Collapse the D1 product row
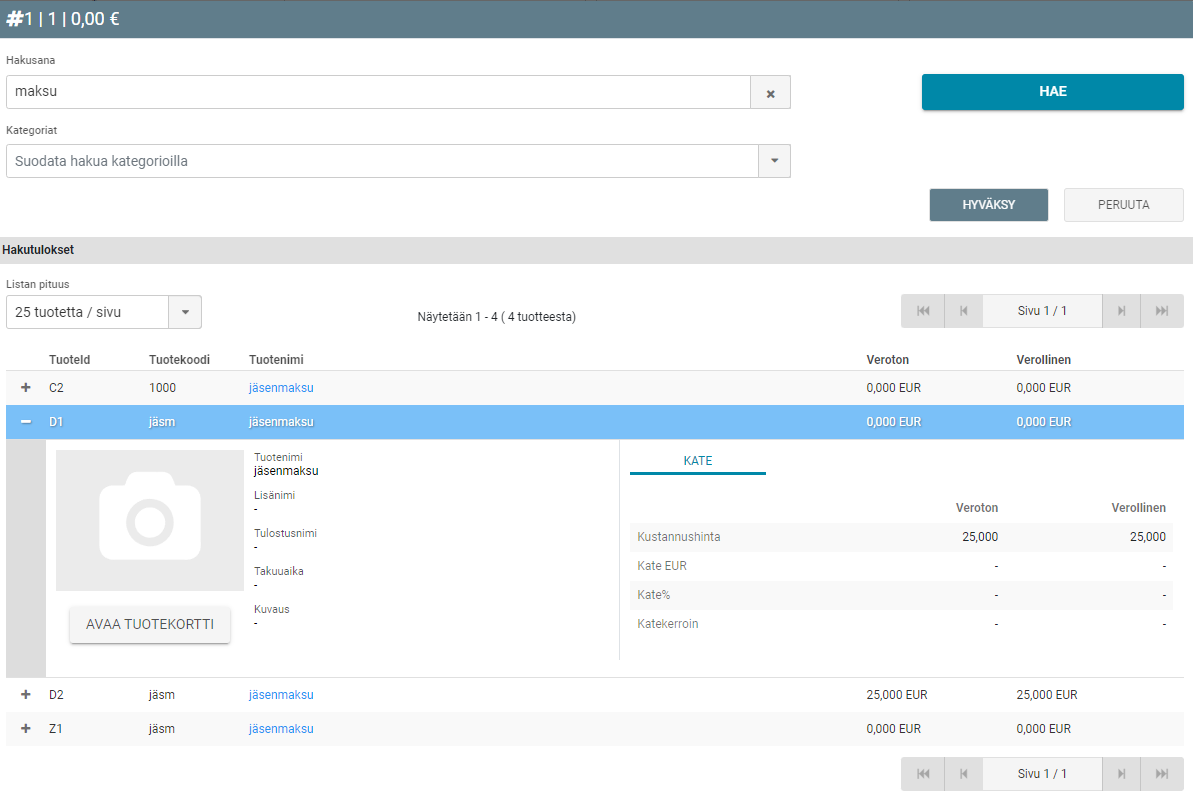 pos(26,421)
